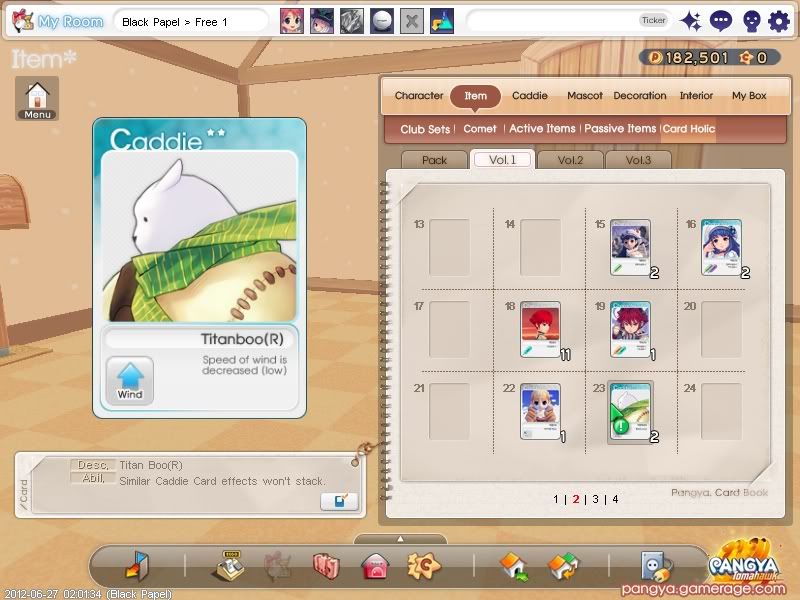Click the Titanboo(R) caddie card preview
This screenshot has height=600, width=800.
tap(199, 268)
